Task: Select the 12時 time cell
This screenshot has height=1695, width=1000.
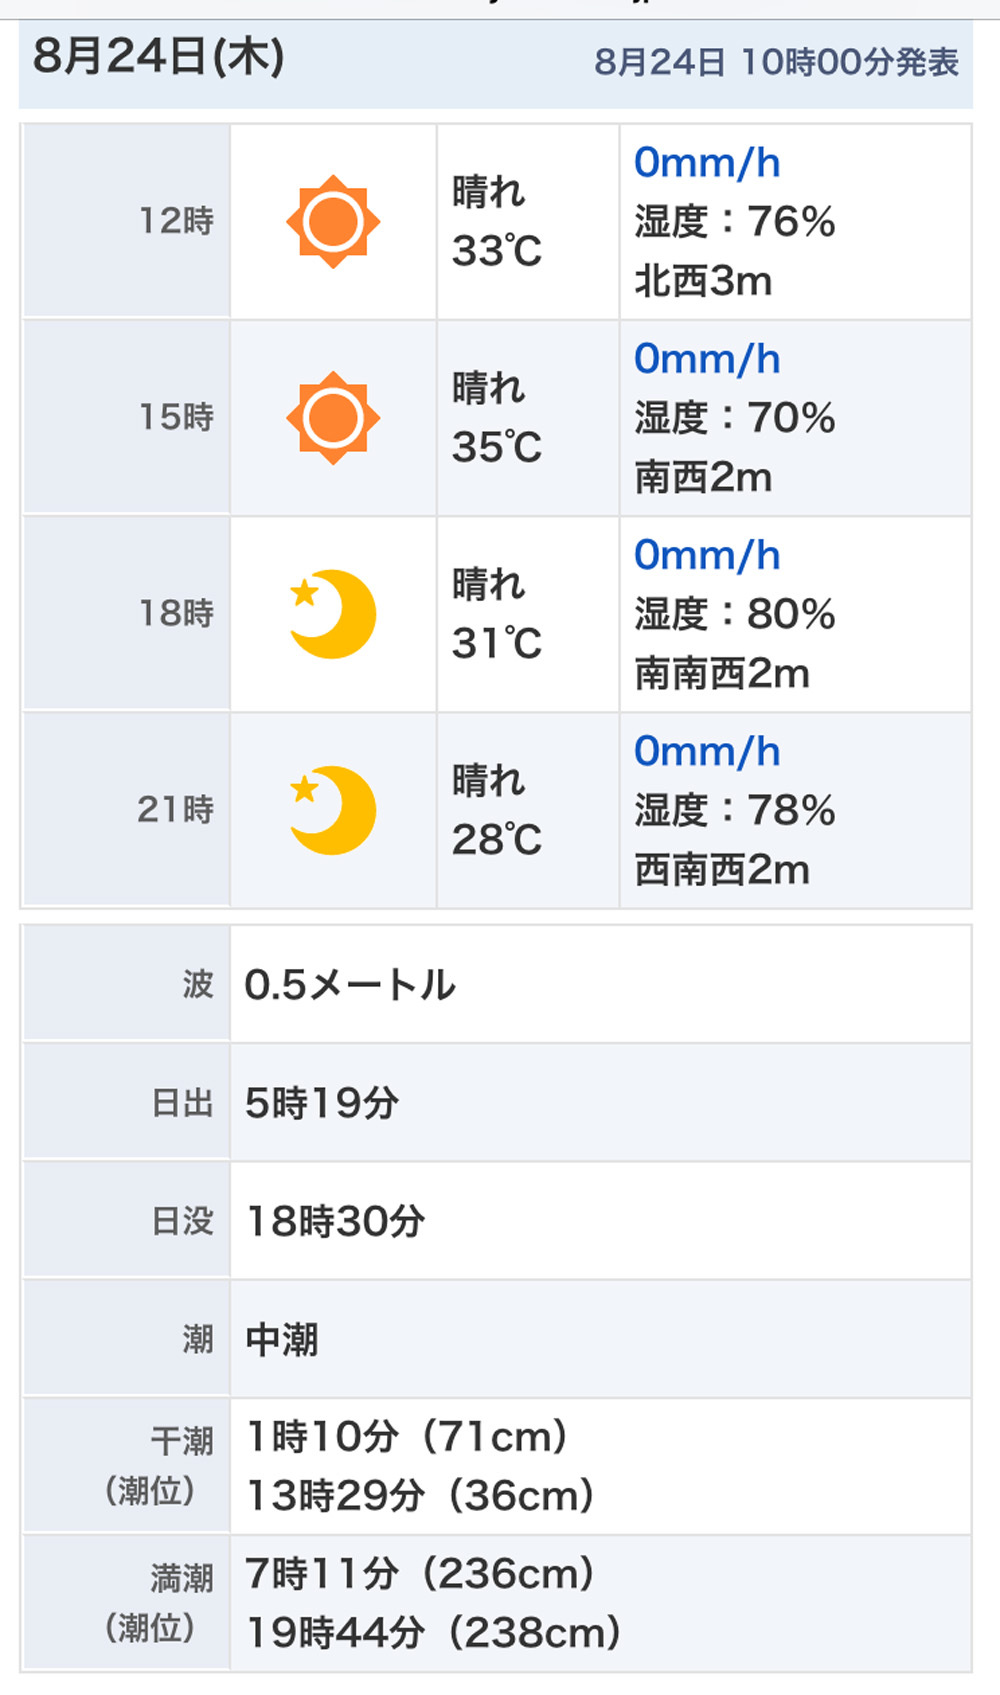Action: [x=126, y=221]
